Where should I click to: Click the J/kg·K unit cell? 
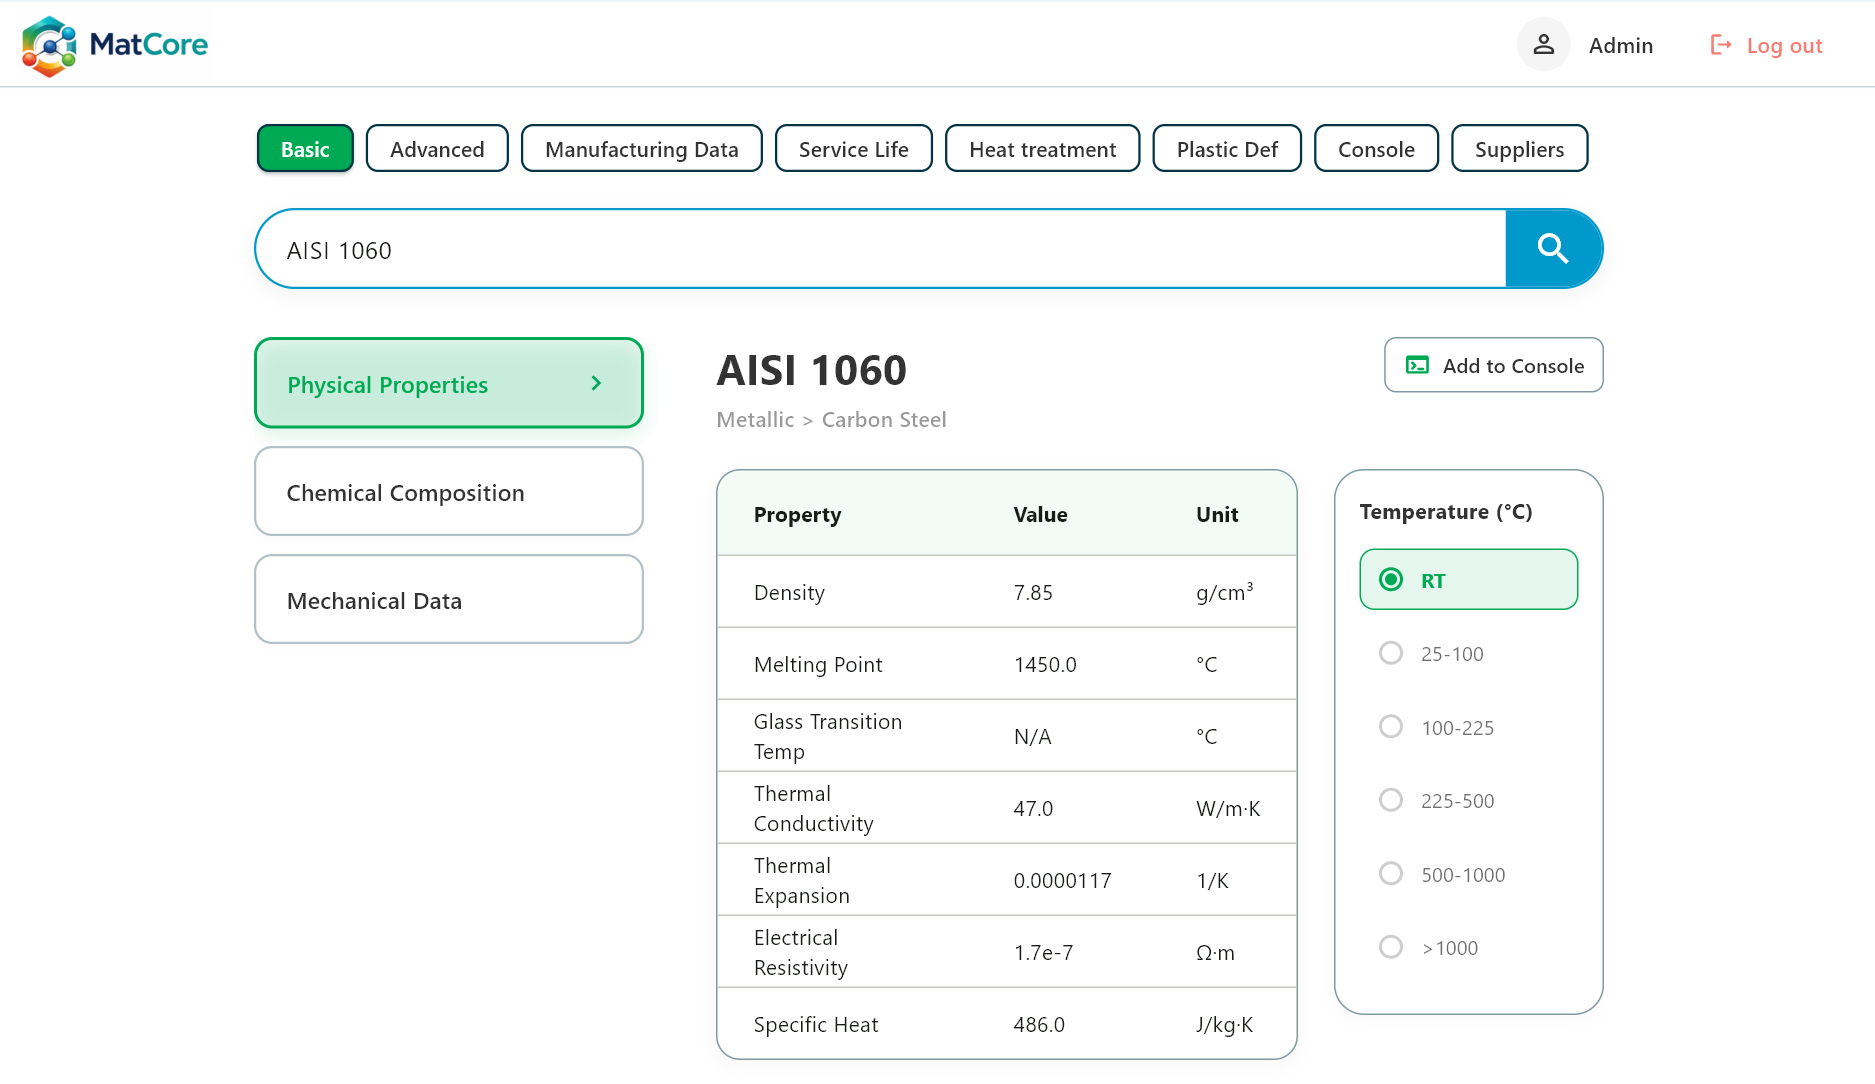[x=1224, y=1025]
